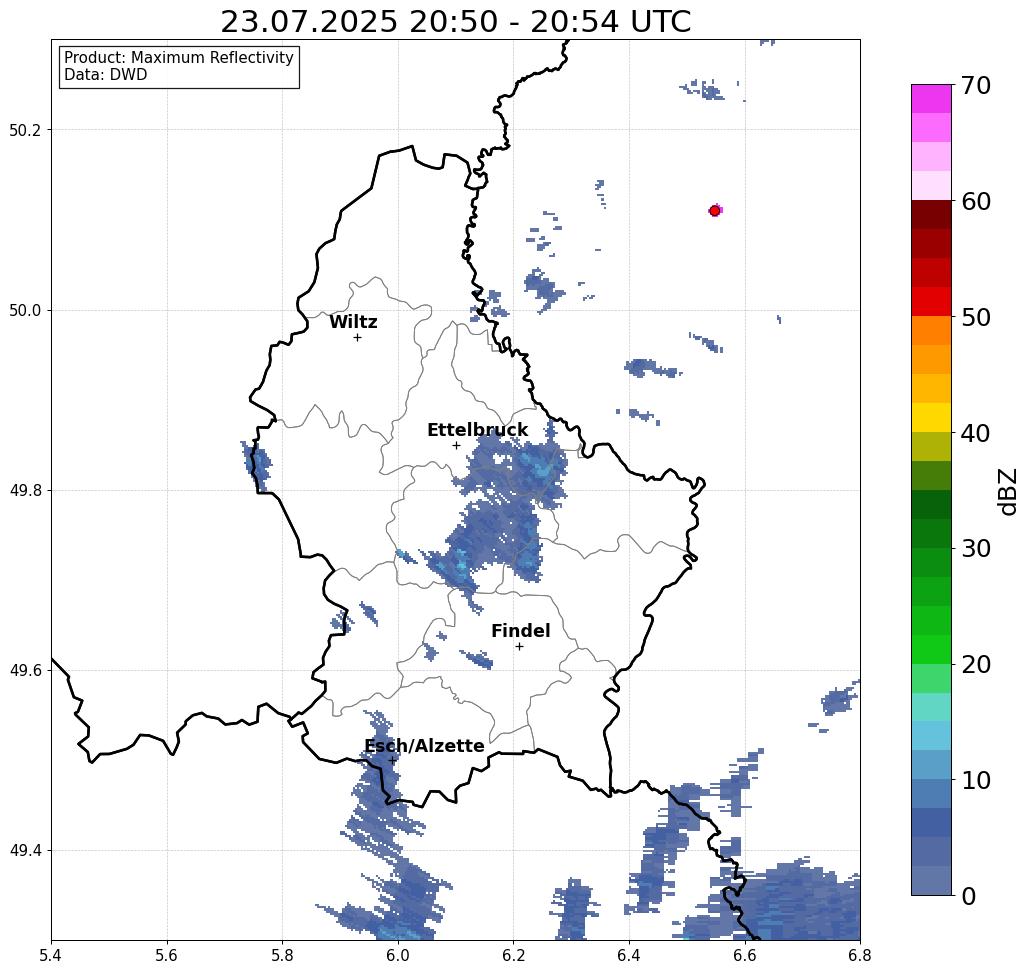1029x973 pixels.
Task: Select the Ettelbruck city label
Action: click(477, 430)
